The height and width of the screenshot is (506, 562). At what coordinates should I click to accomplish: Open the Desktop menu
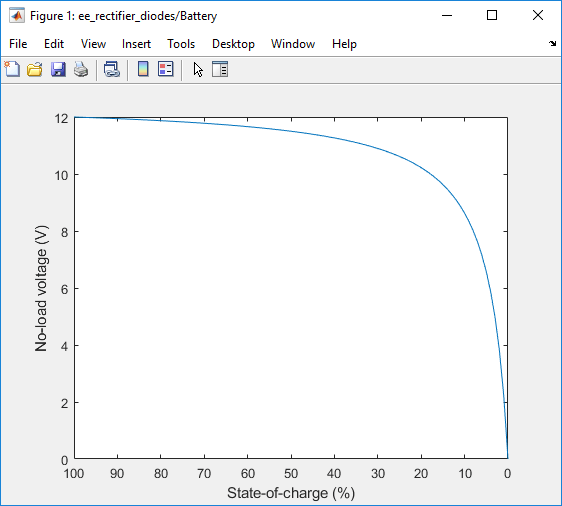point(233,44)
